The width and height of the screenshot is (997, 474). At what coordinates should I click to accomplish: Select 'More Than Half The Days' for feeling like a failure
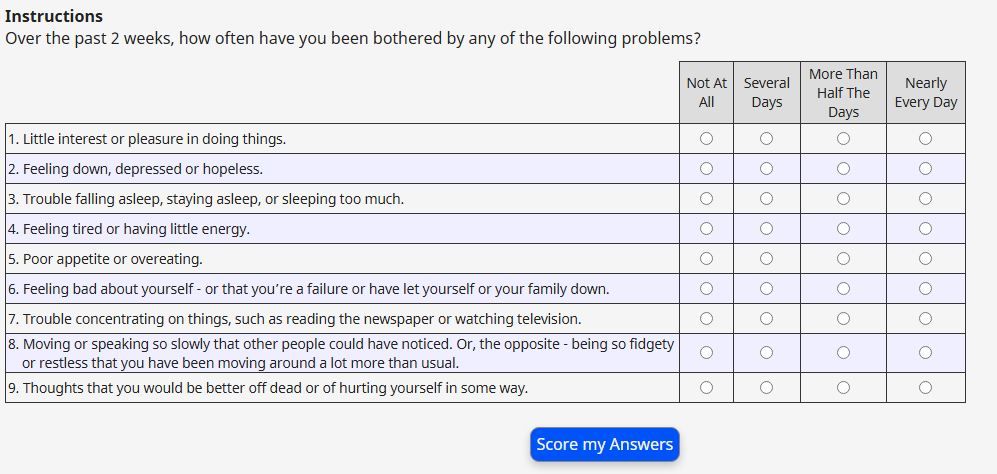[x=843, y=288]
